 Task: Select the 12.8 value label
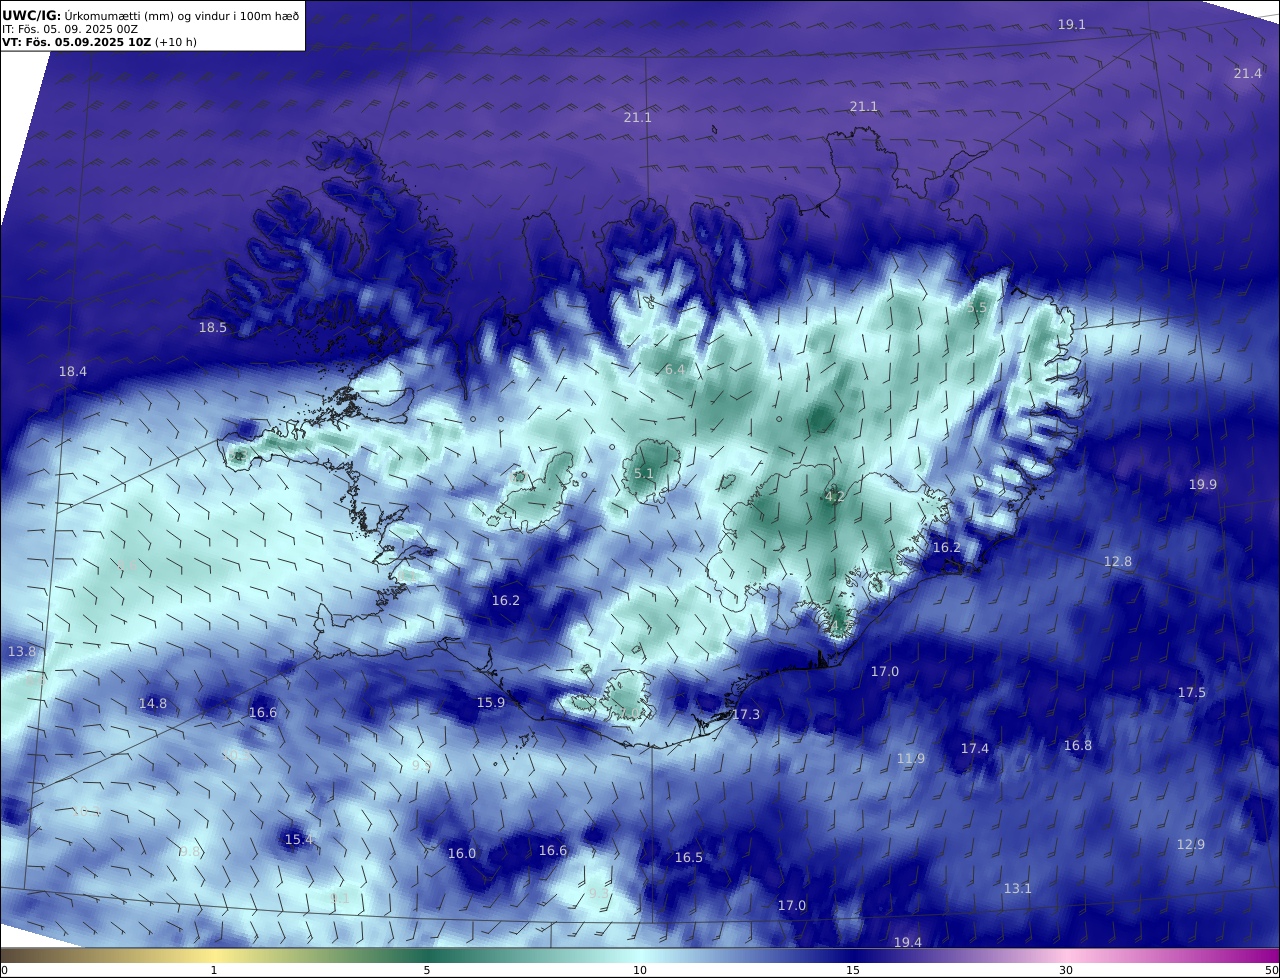click(x=1117, y=561)
